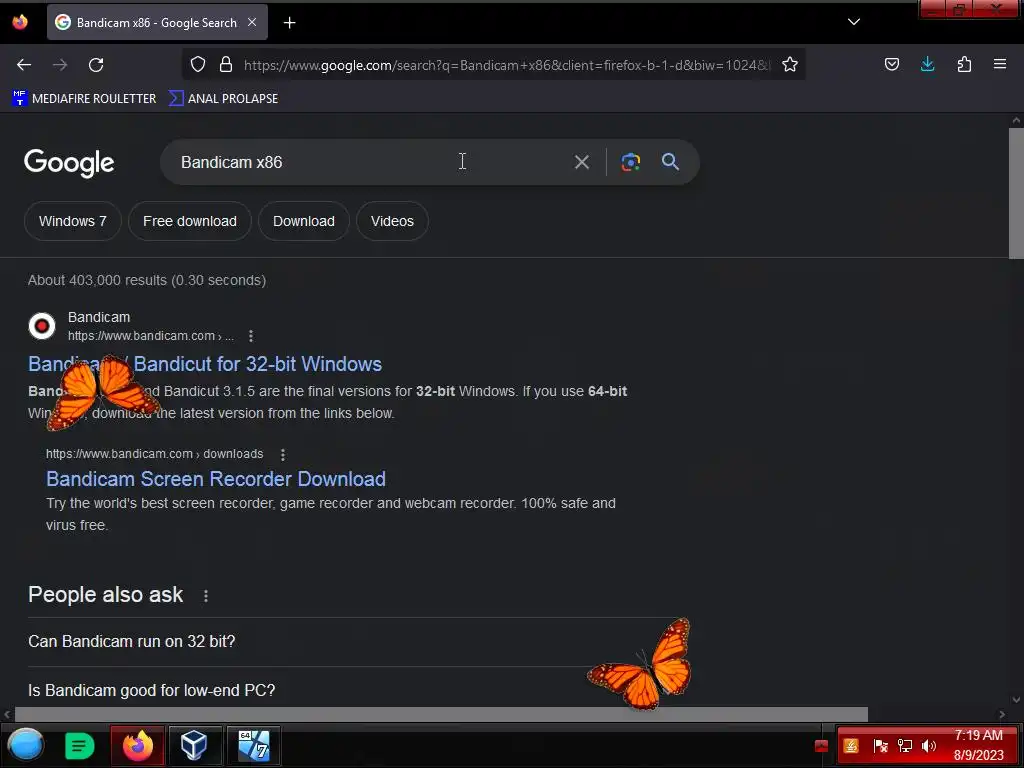1024x768 pixels.
Task: Bookmark this page with the star
Action: [x=790, y=64]
